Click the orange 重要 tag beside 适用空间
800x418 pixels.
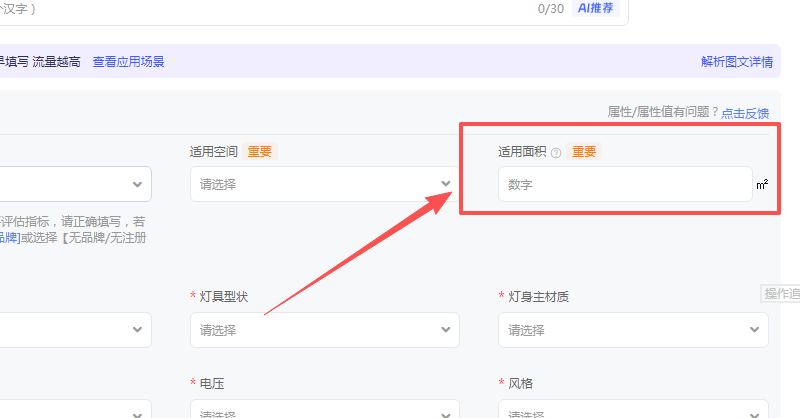(260, 152)
